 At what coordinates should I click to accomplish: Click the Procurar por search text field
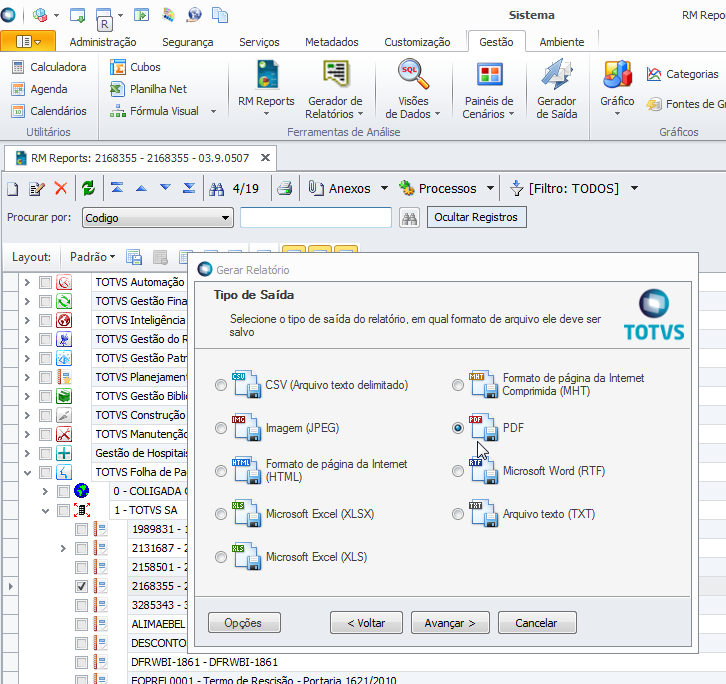(316, 218)
